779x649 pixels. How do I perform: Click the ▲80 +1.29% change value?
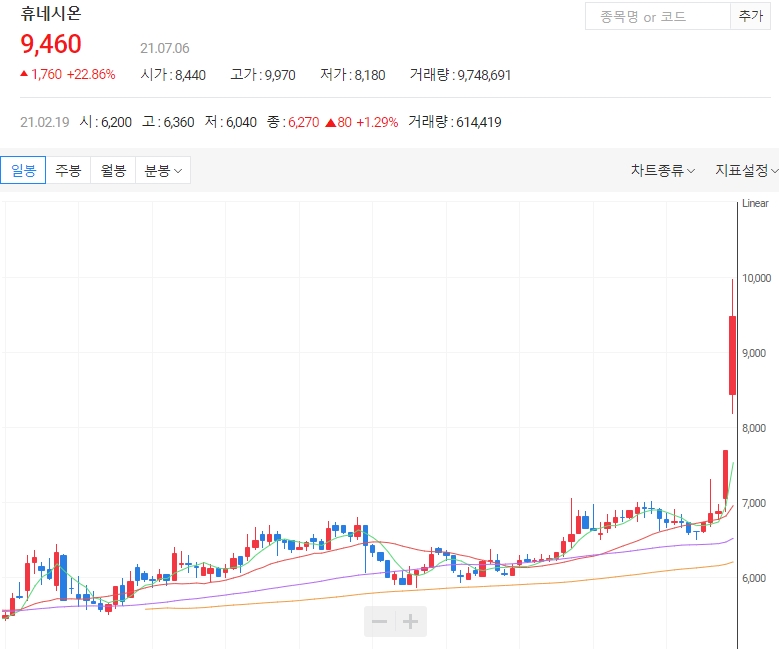(362, 122)
